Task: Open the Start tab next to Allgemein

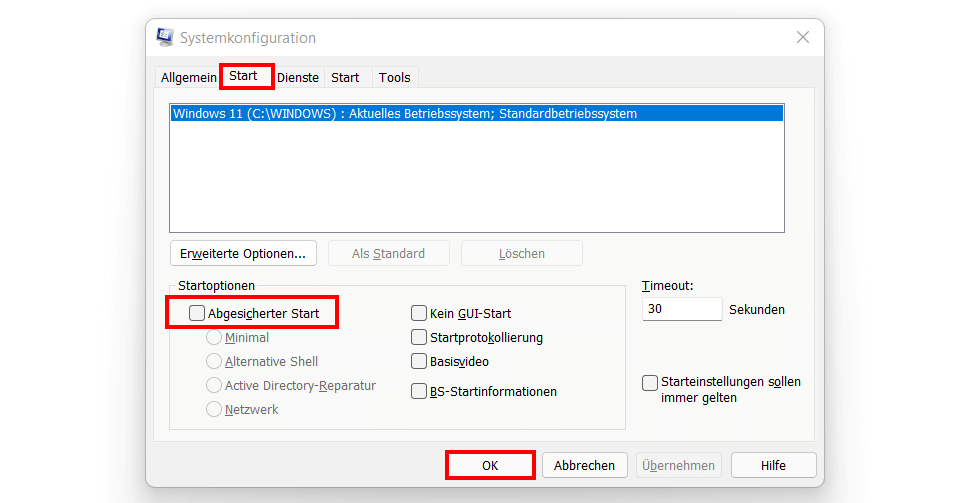Action: click(243, 76)
